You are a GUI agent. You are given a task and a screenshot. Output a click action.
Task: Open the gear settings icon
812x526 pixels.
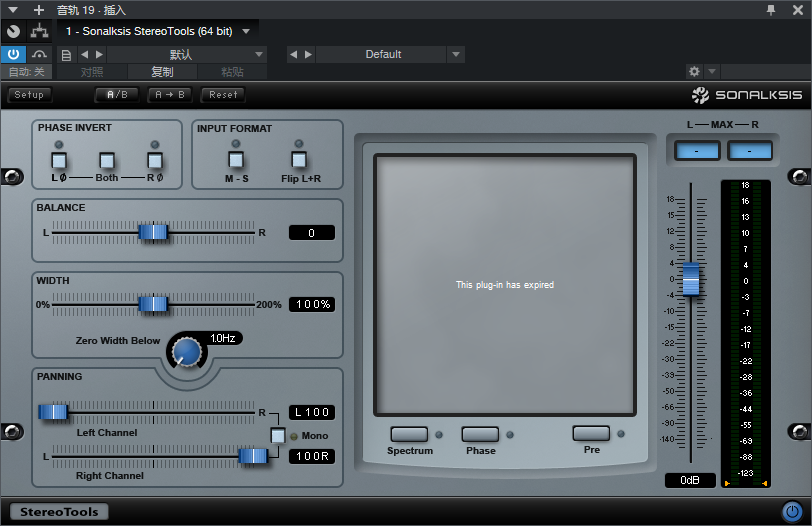[694, 71]
